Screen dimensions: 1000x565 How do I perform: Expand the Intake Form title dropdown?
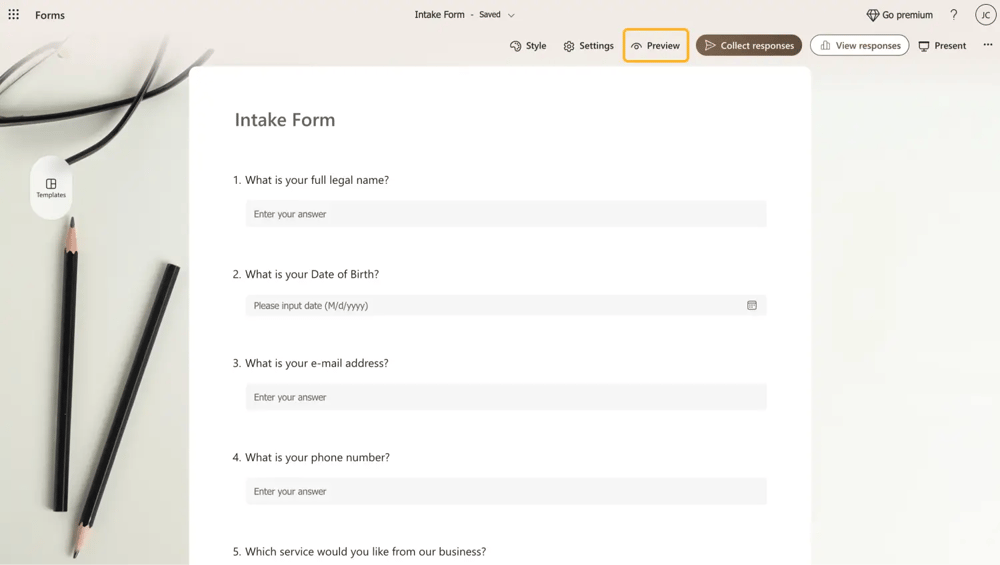click(511, 16)
